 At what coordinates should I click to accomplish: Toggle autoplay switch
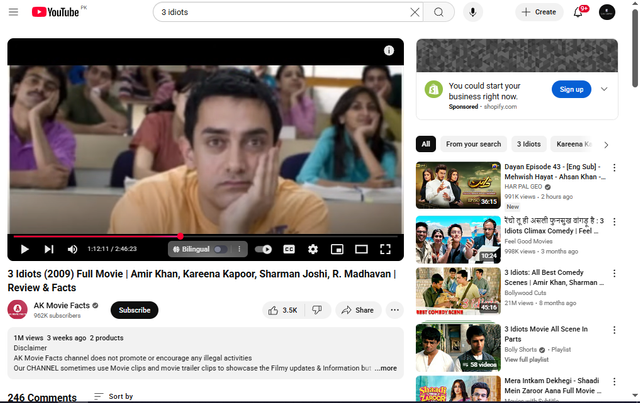pyautogui.click(x=263, y=249)
